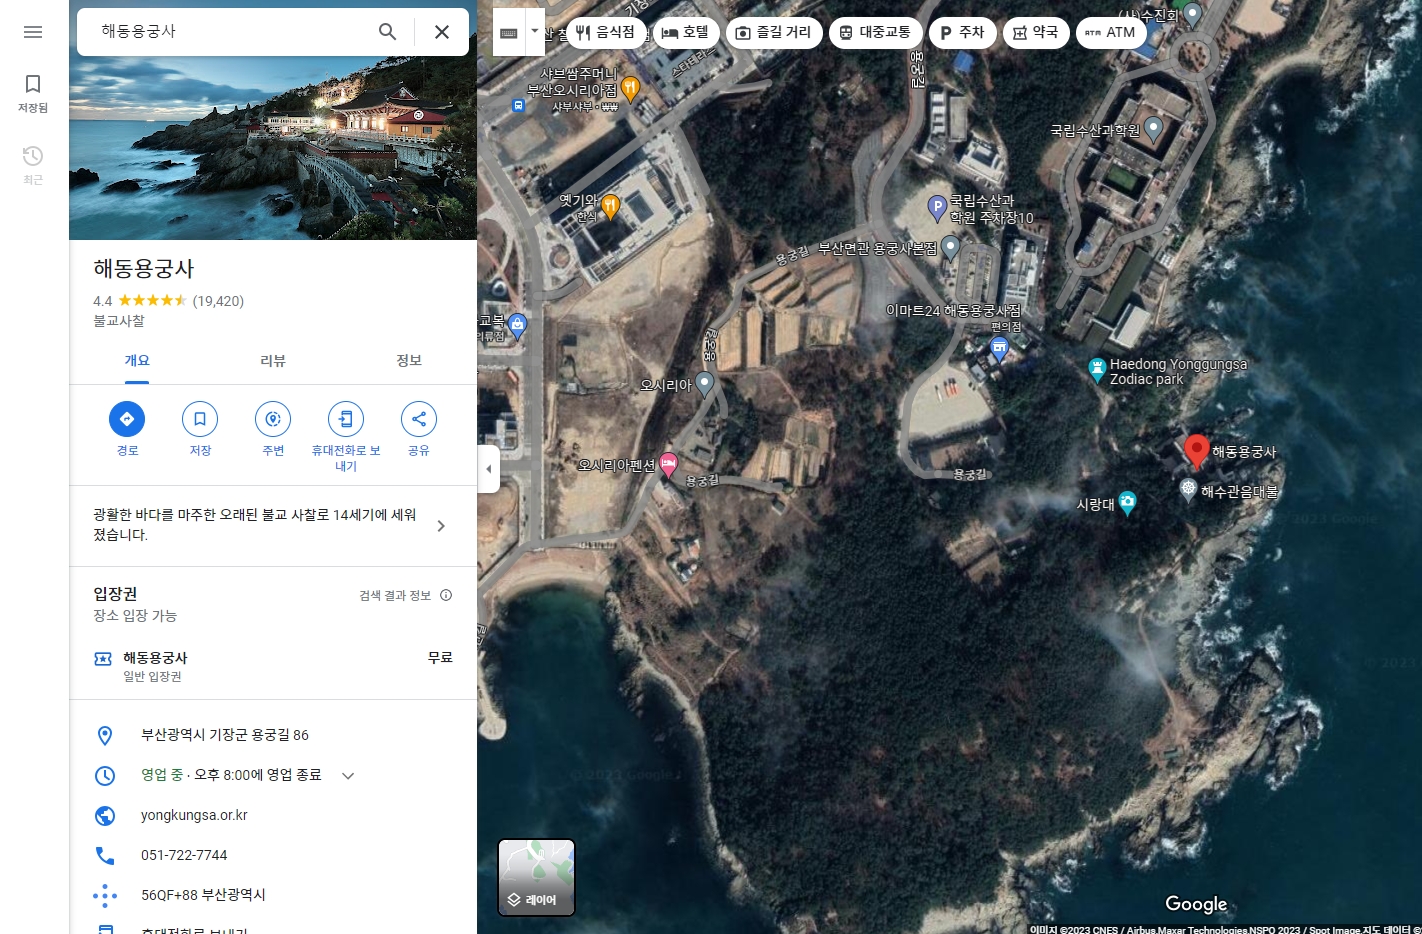Copy the plus code 56QF+88 부산광역시
Screen dimensions: 1422x934
(x=203, y=895)
